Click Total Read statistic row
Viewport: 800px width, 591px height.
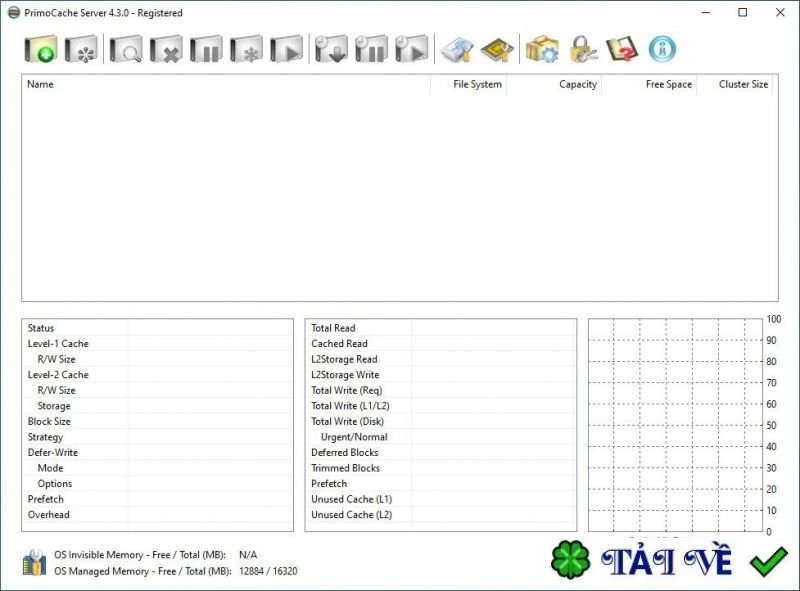(x=441, y=328)
